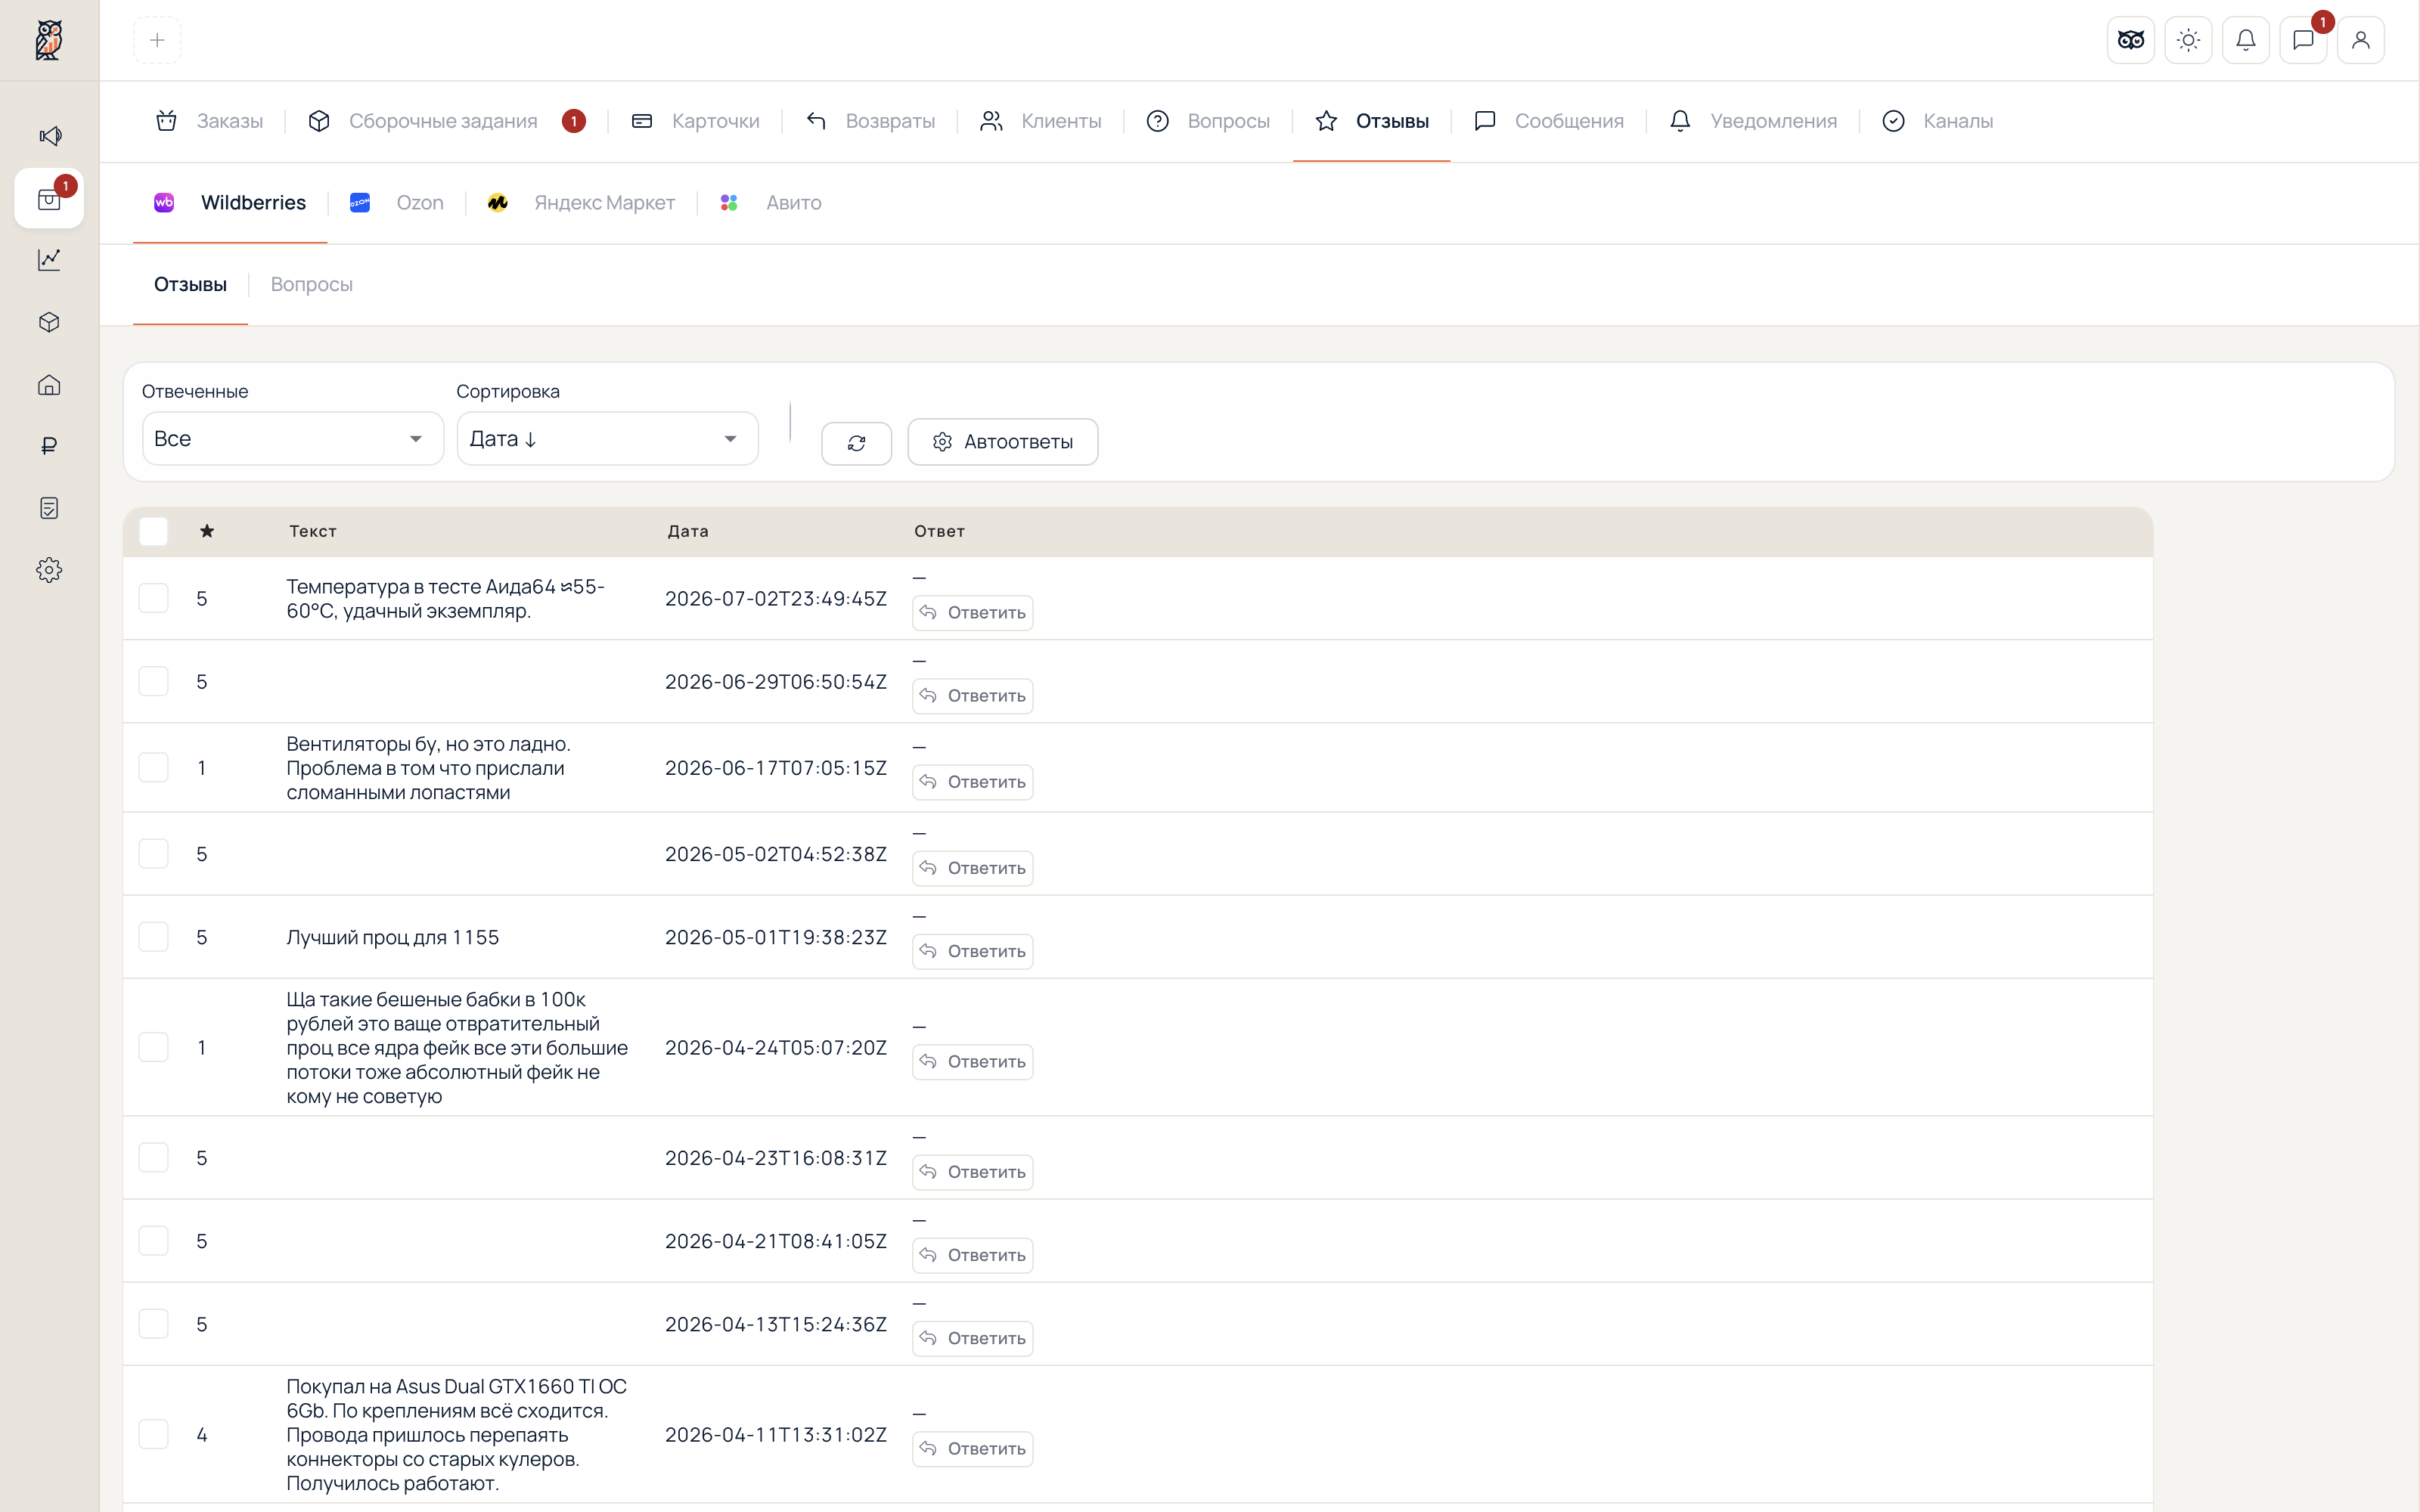Open the warehouse house icon in sidebar
2420x1512 pixels.
pos(49,385)
